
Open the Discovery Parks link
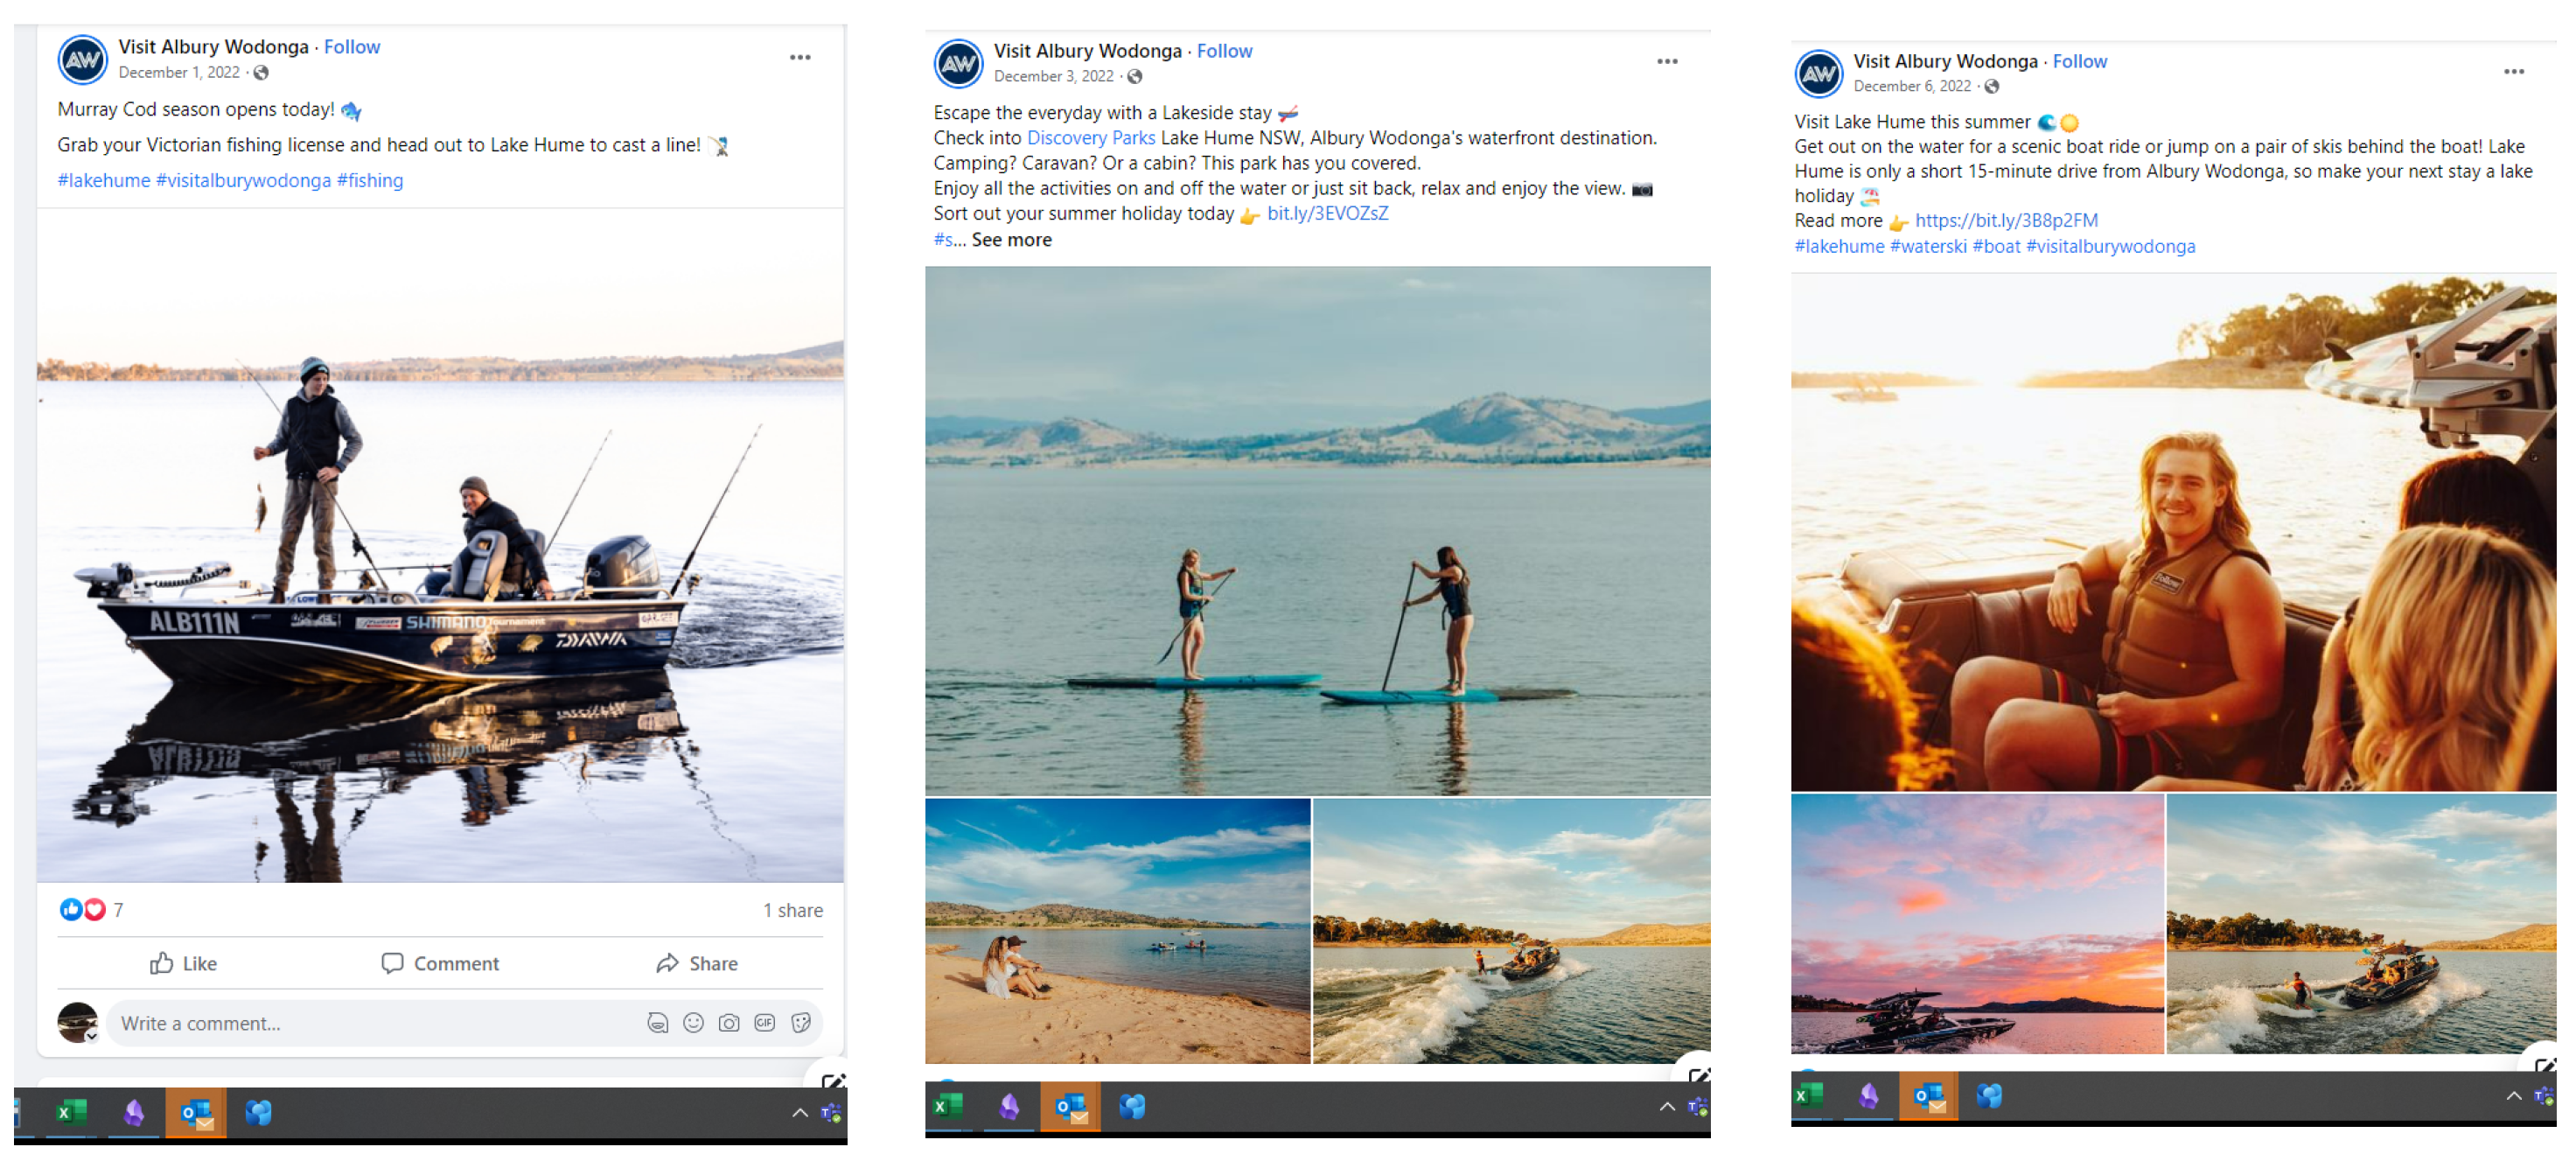(1090, 138)
